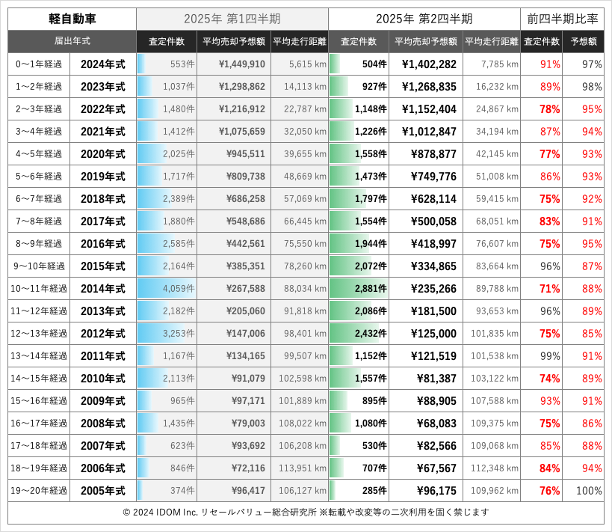Screen dimensions: 612x532
Task: Click the 2024年式 row label
Action: tap(103, 64)
